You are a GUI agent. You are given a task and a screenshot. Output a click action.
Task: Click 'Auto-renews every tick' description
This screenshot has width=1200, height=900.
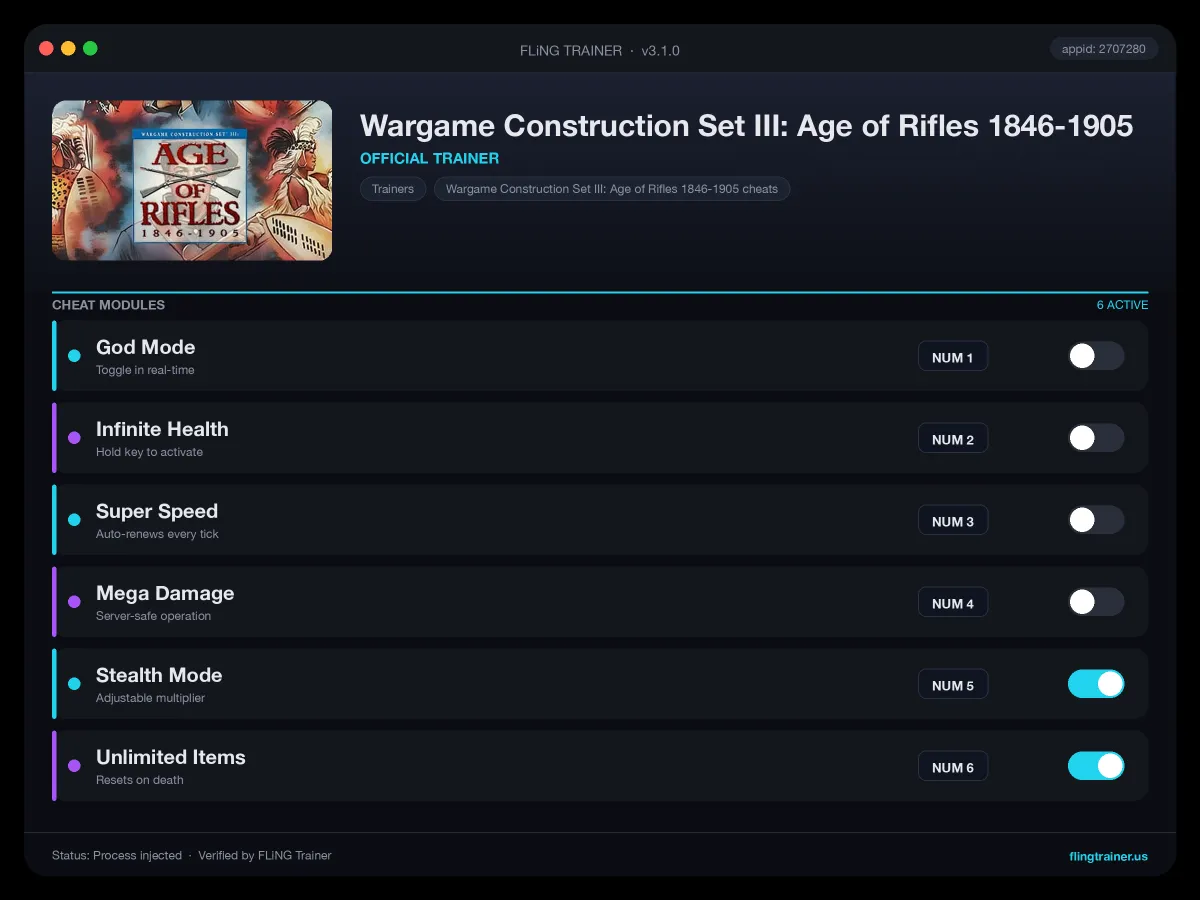coord(157,534)
